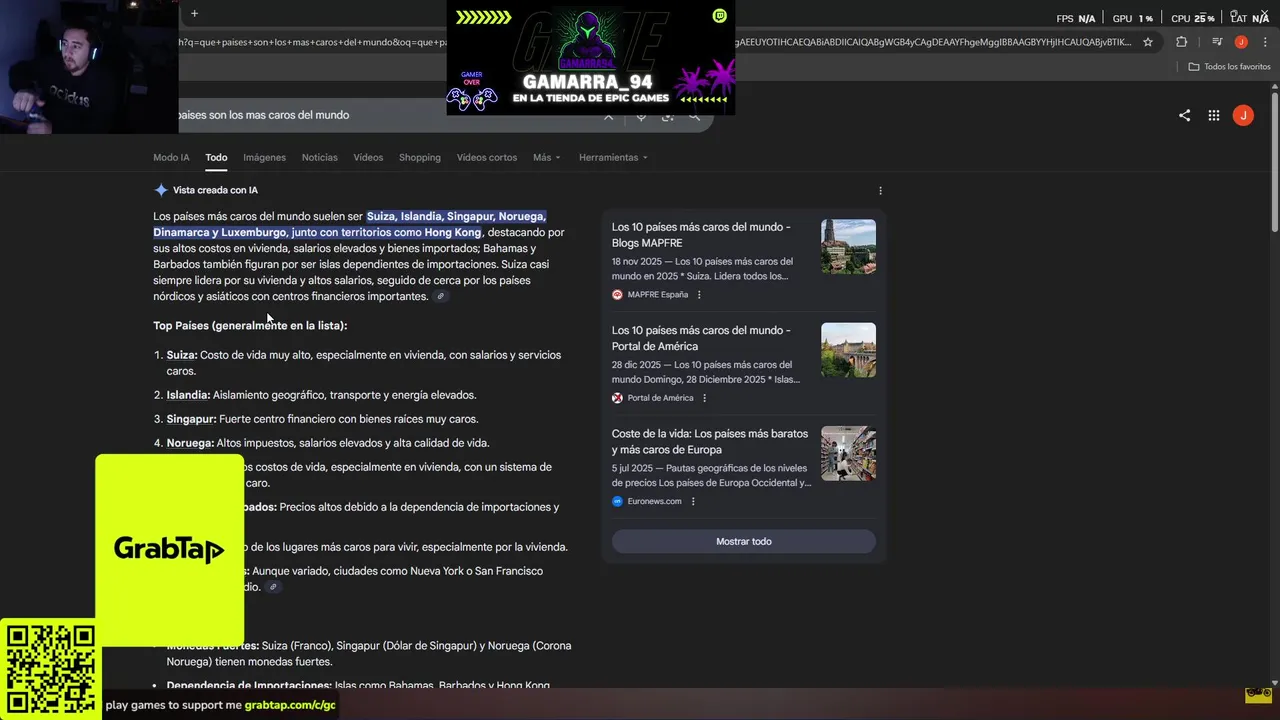Click the 'Euronews.com' source name
The width and height of the screenshot is (1280, 720).
point(654,502)
